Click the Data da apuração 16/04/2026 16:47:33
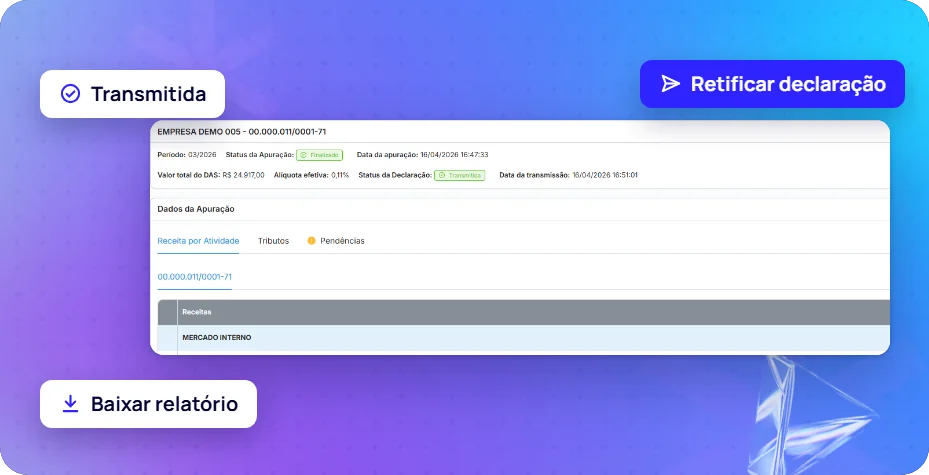 click(422, 155)
